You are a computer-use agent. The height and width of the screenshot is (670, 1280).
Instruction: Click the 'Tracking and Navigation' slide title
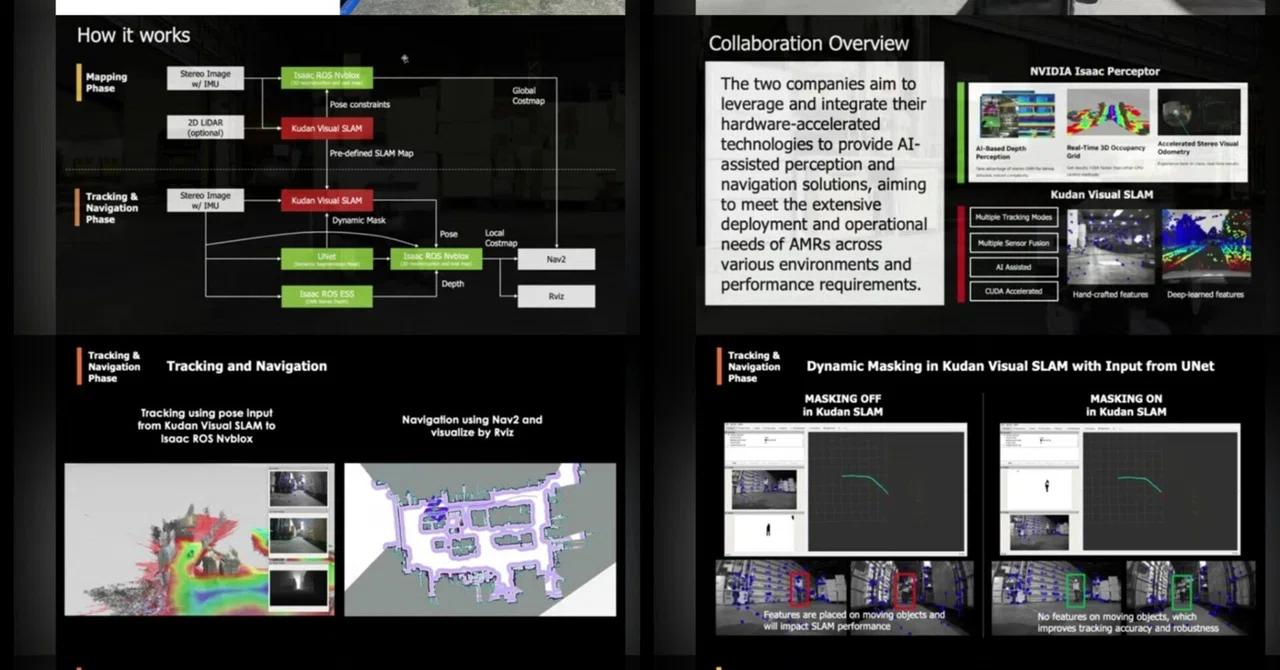(x=247, y=366)
